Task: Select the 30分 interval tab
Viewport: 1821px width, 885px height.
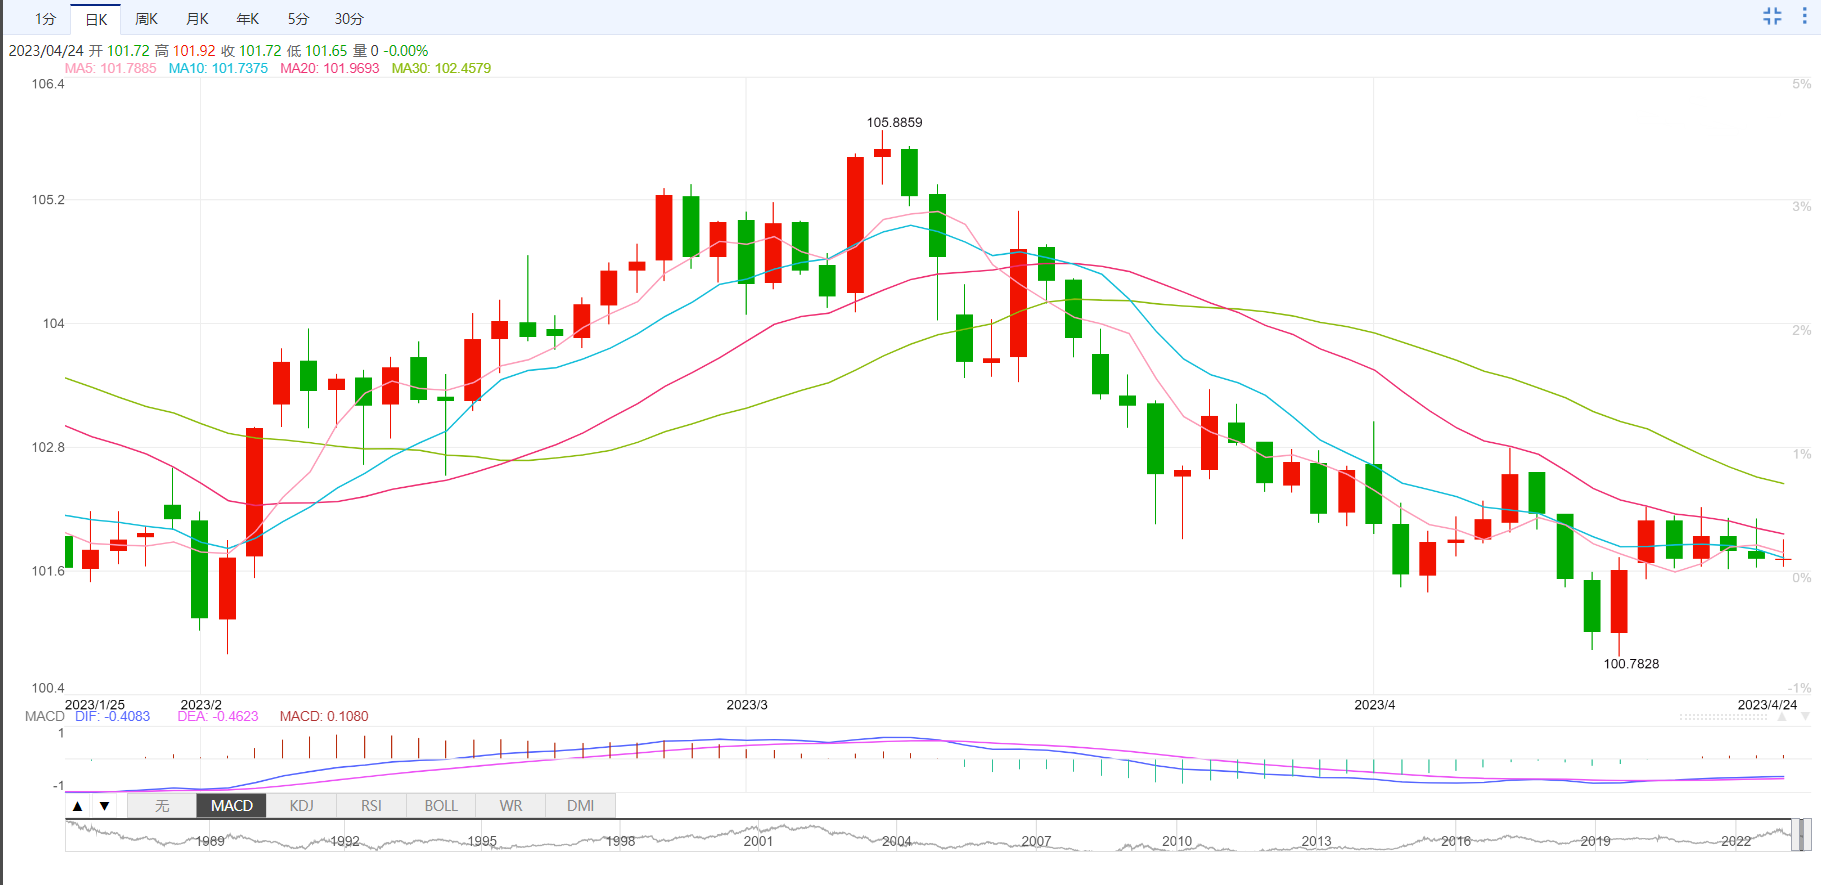Action: click(349, 19)
